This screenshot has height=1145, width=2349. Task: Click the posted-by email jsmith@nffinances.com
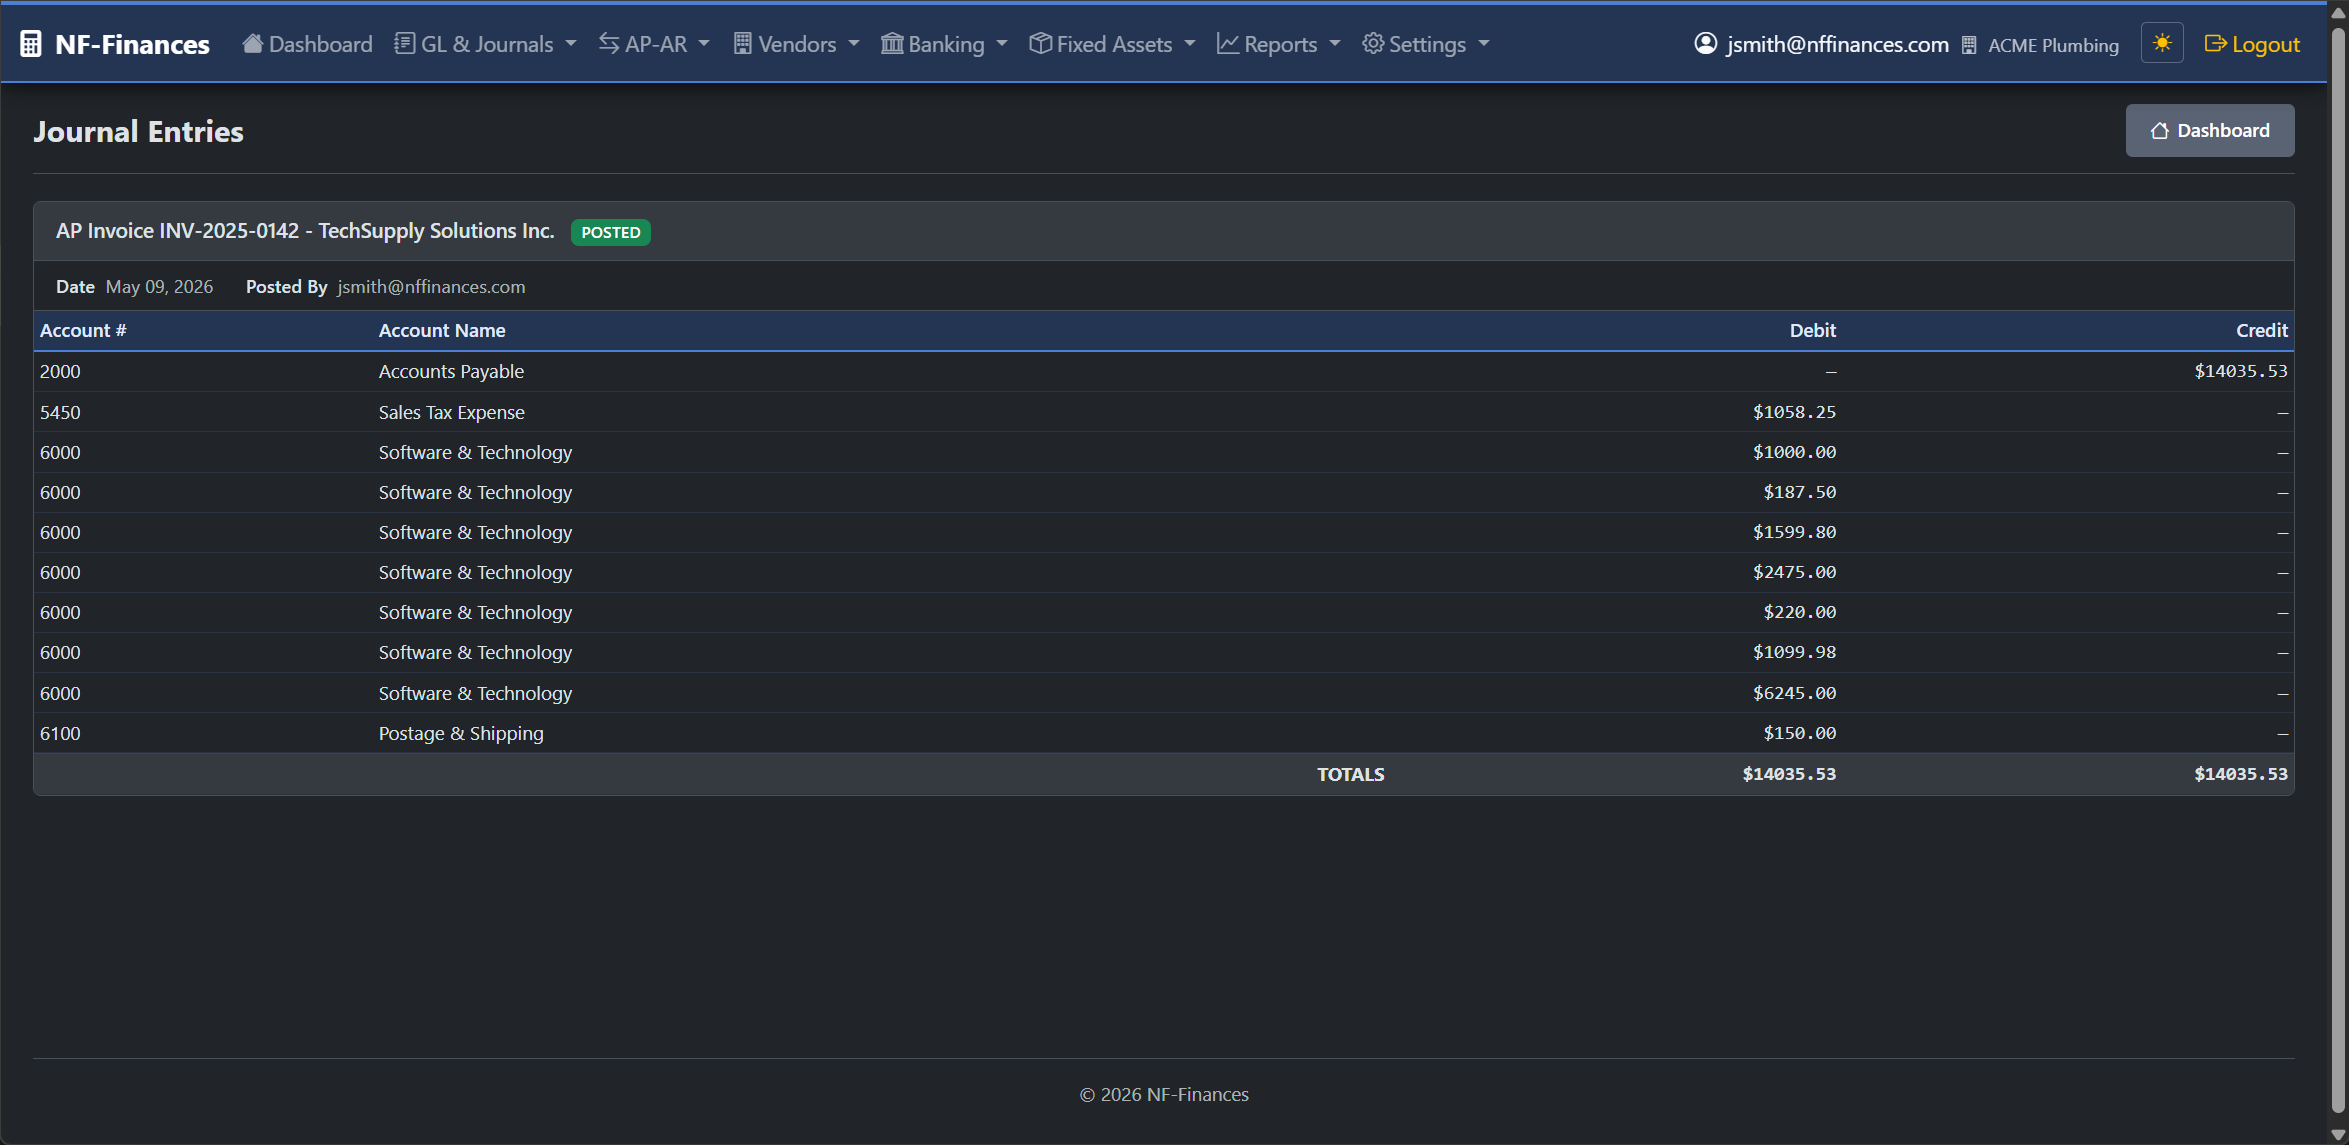tap(431, 287)
